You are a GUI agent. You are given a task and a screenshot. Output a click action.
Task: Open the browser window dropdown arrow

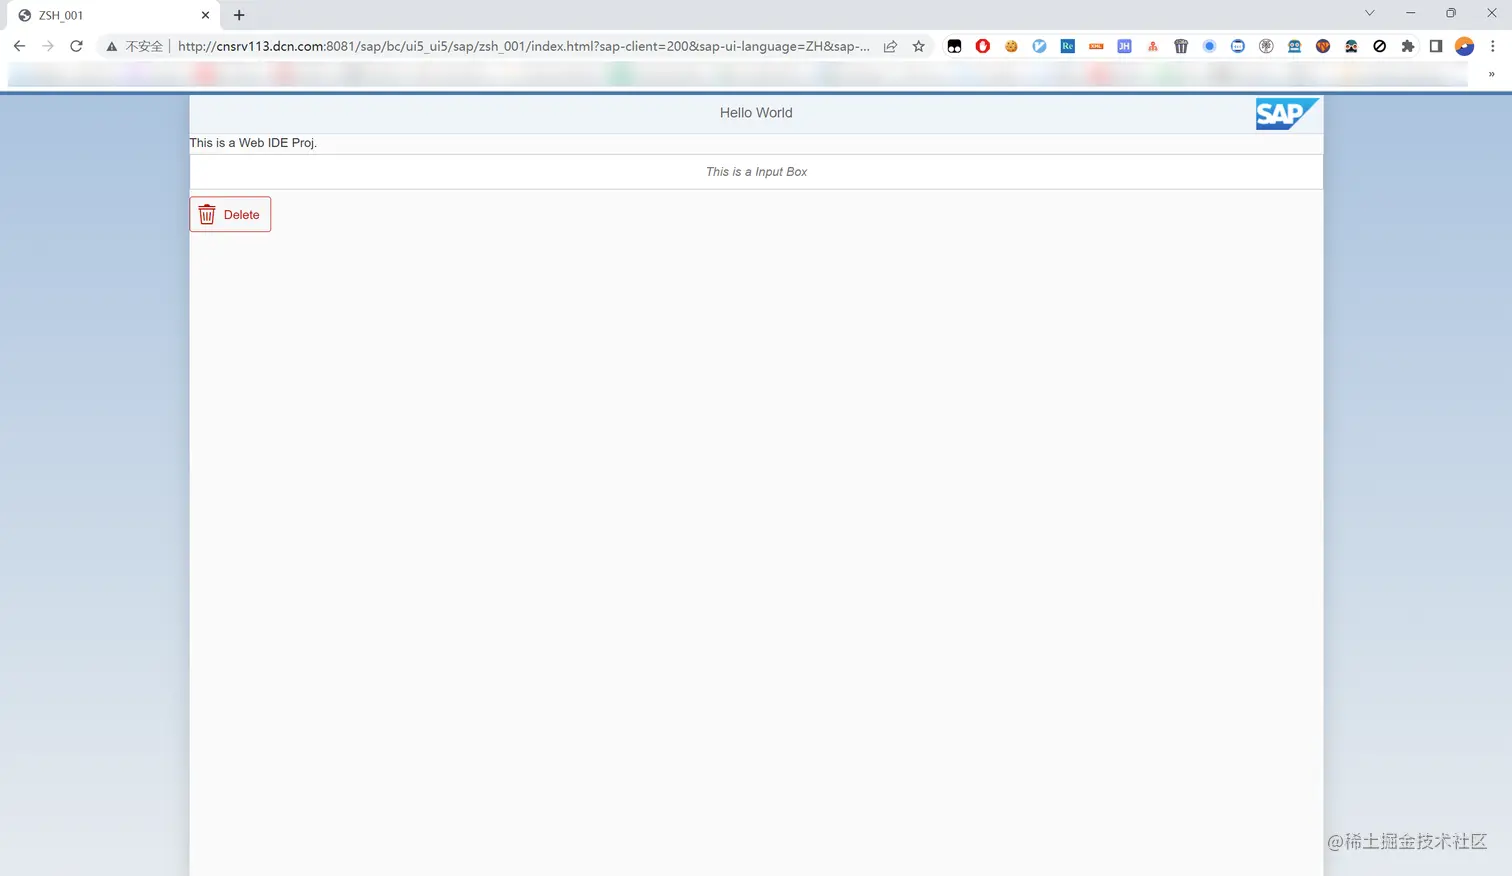(x=1369, y=12)
